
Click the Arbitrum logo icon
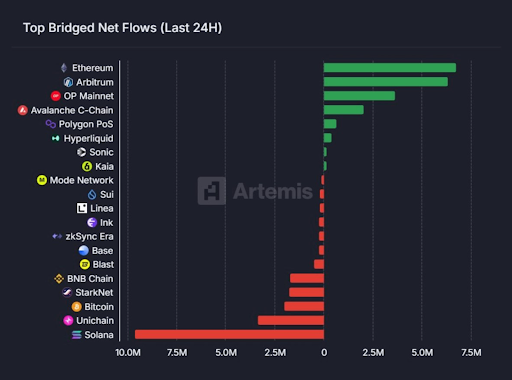[68, 82]
